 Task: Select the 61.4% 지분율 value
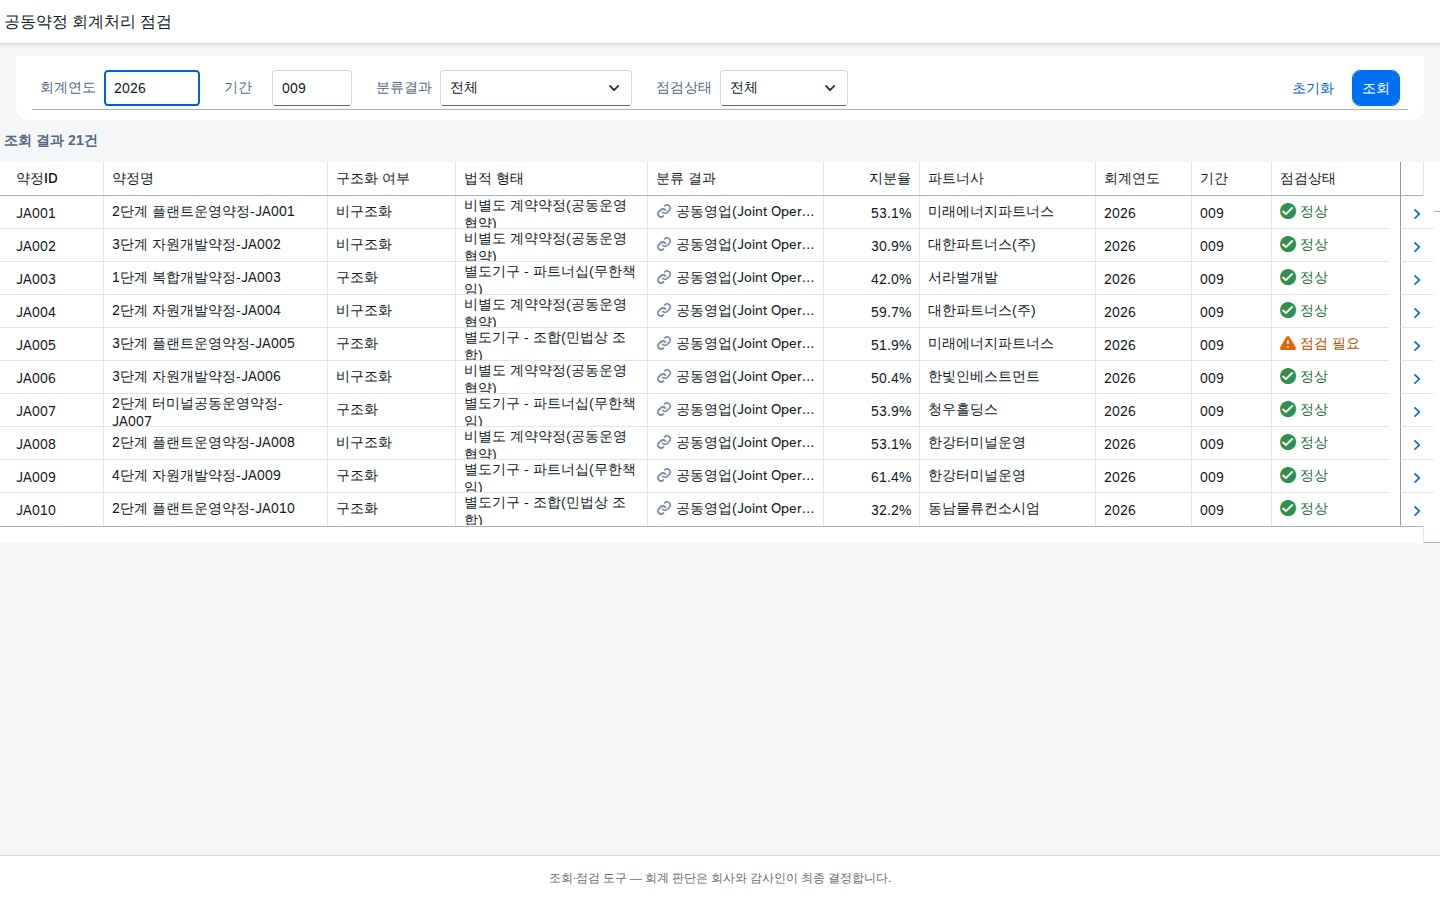(891, 477)
